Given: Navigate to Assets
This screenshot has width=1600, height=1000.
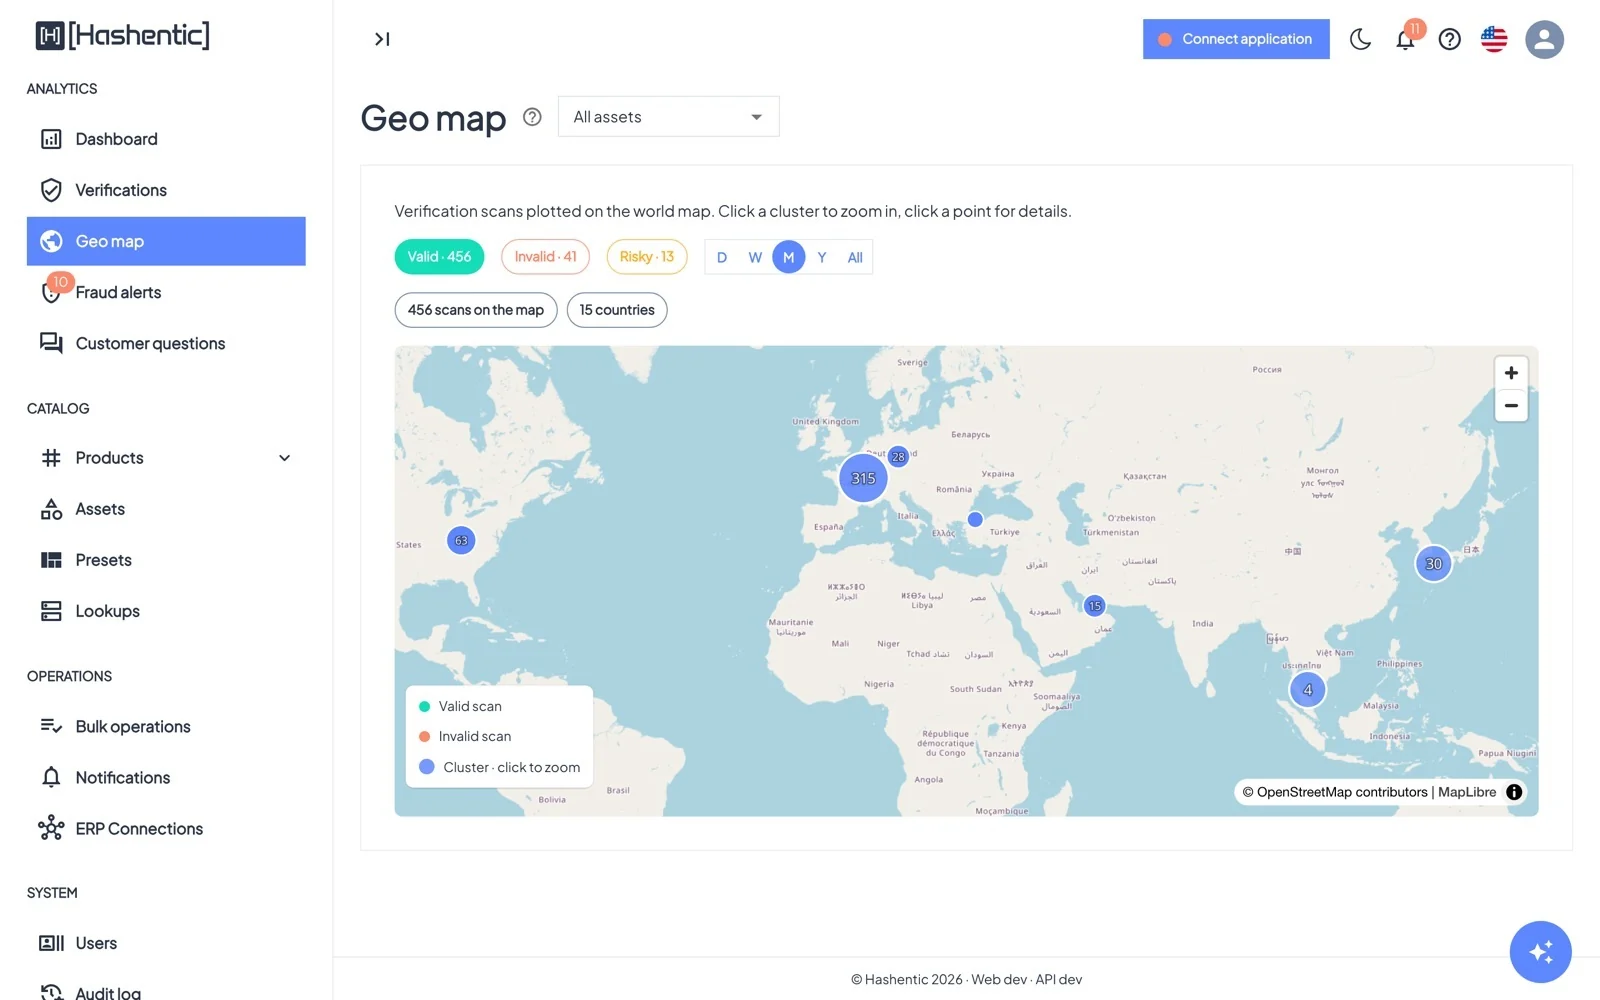Looking at the screenshot, I should [x=166, y=509].
